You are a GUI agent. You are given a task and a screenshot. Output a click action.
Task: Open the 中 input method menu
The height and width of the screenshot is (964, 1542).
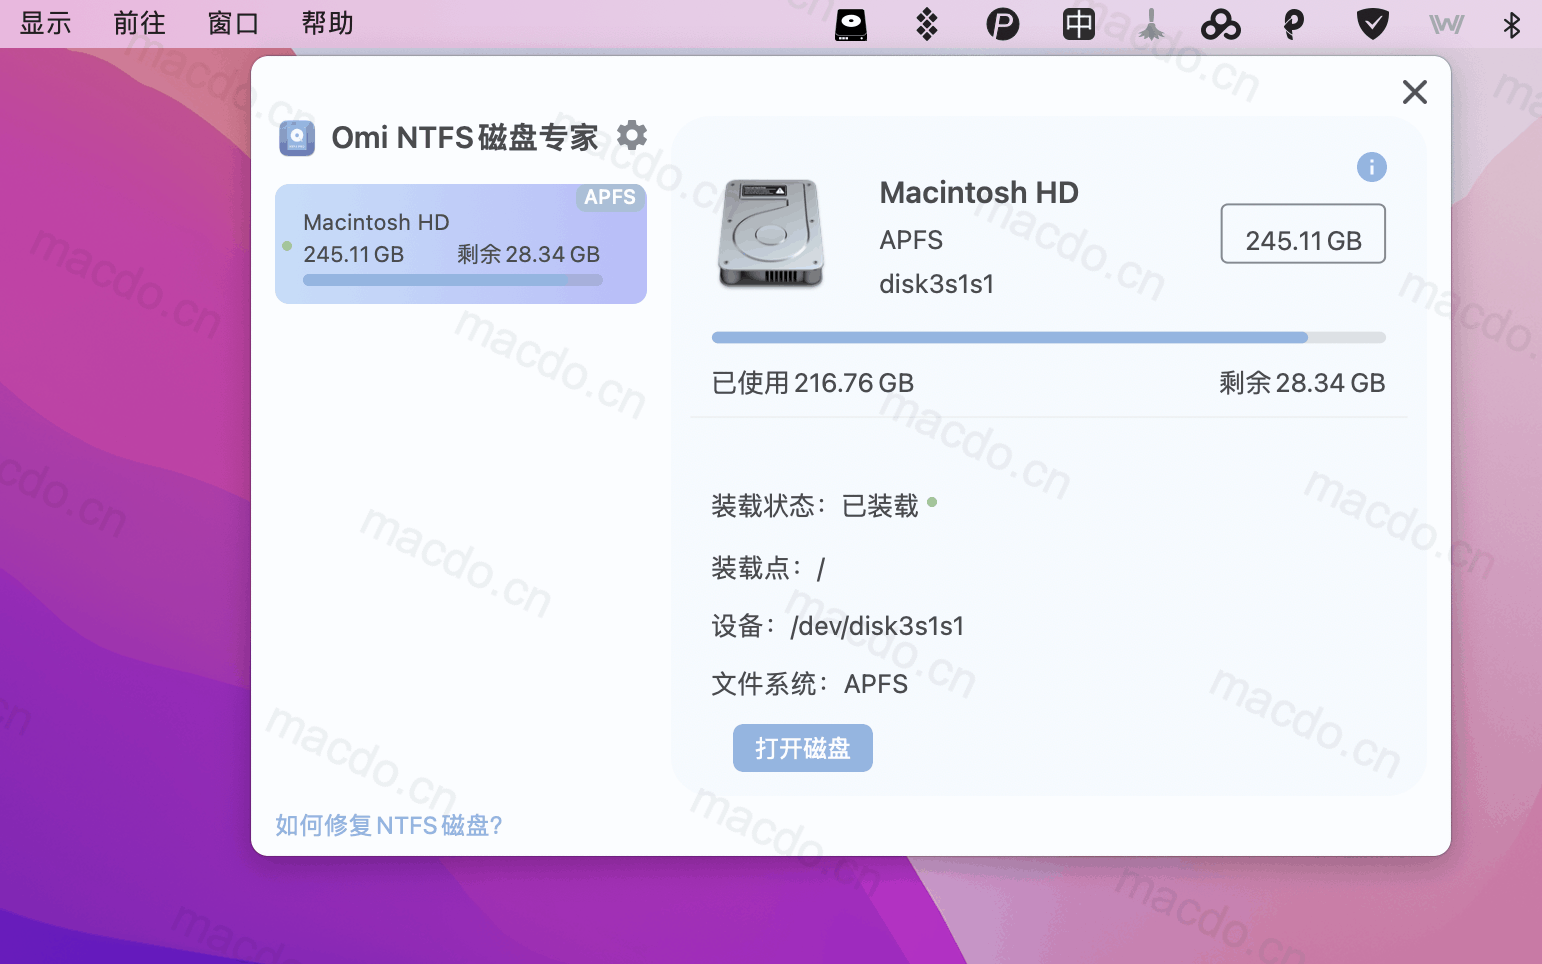tap(1079, 24)
